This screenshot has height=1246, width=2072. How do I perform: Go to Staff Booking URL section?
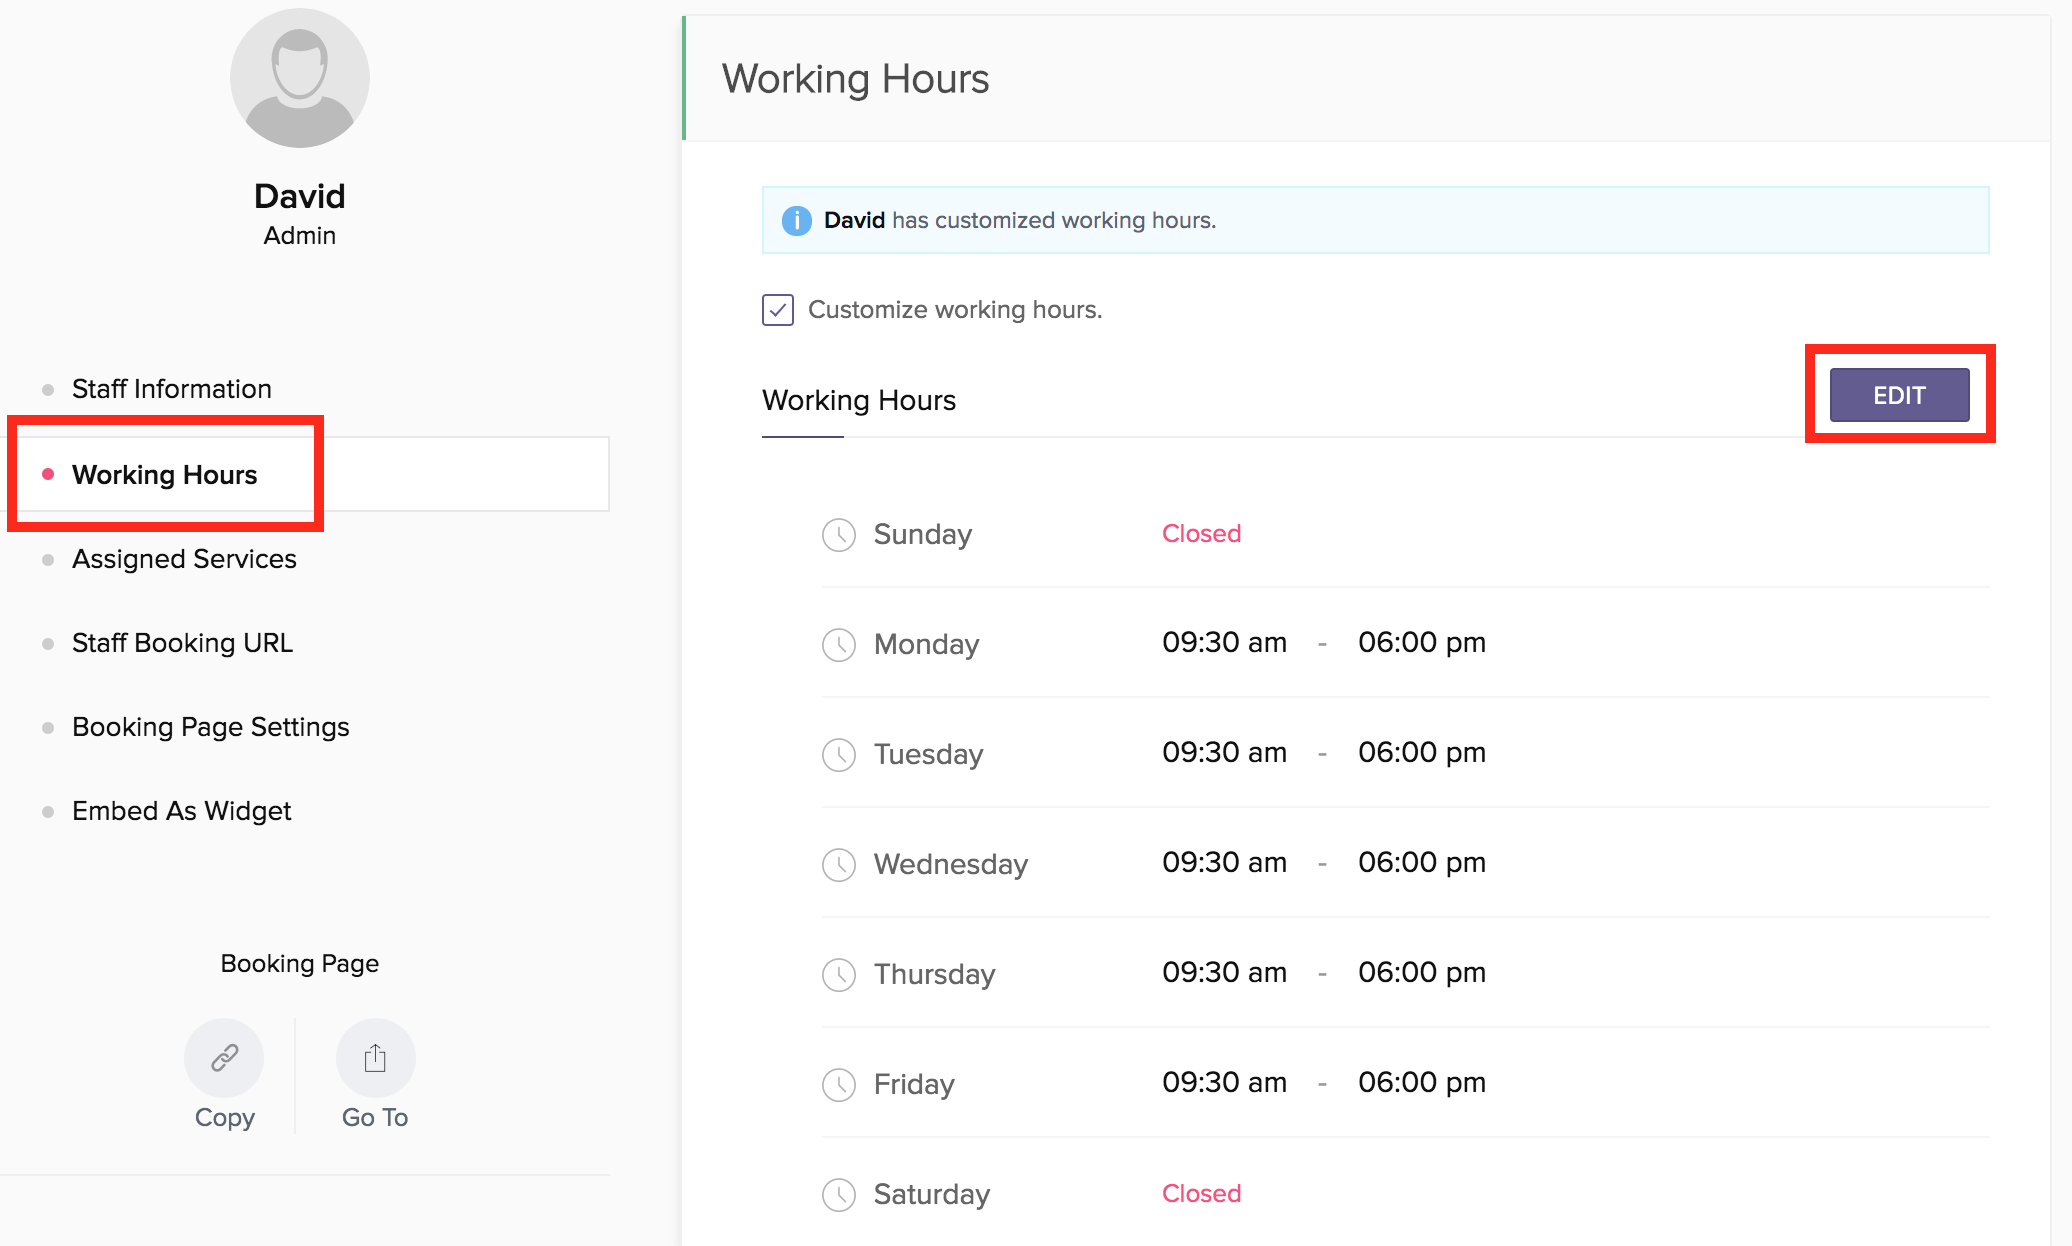point(182,643)
